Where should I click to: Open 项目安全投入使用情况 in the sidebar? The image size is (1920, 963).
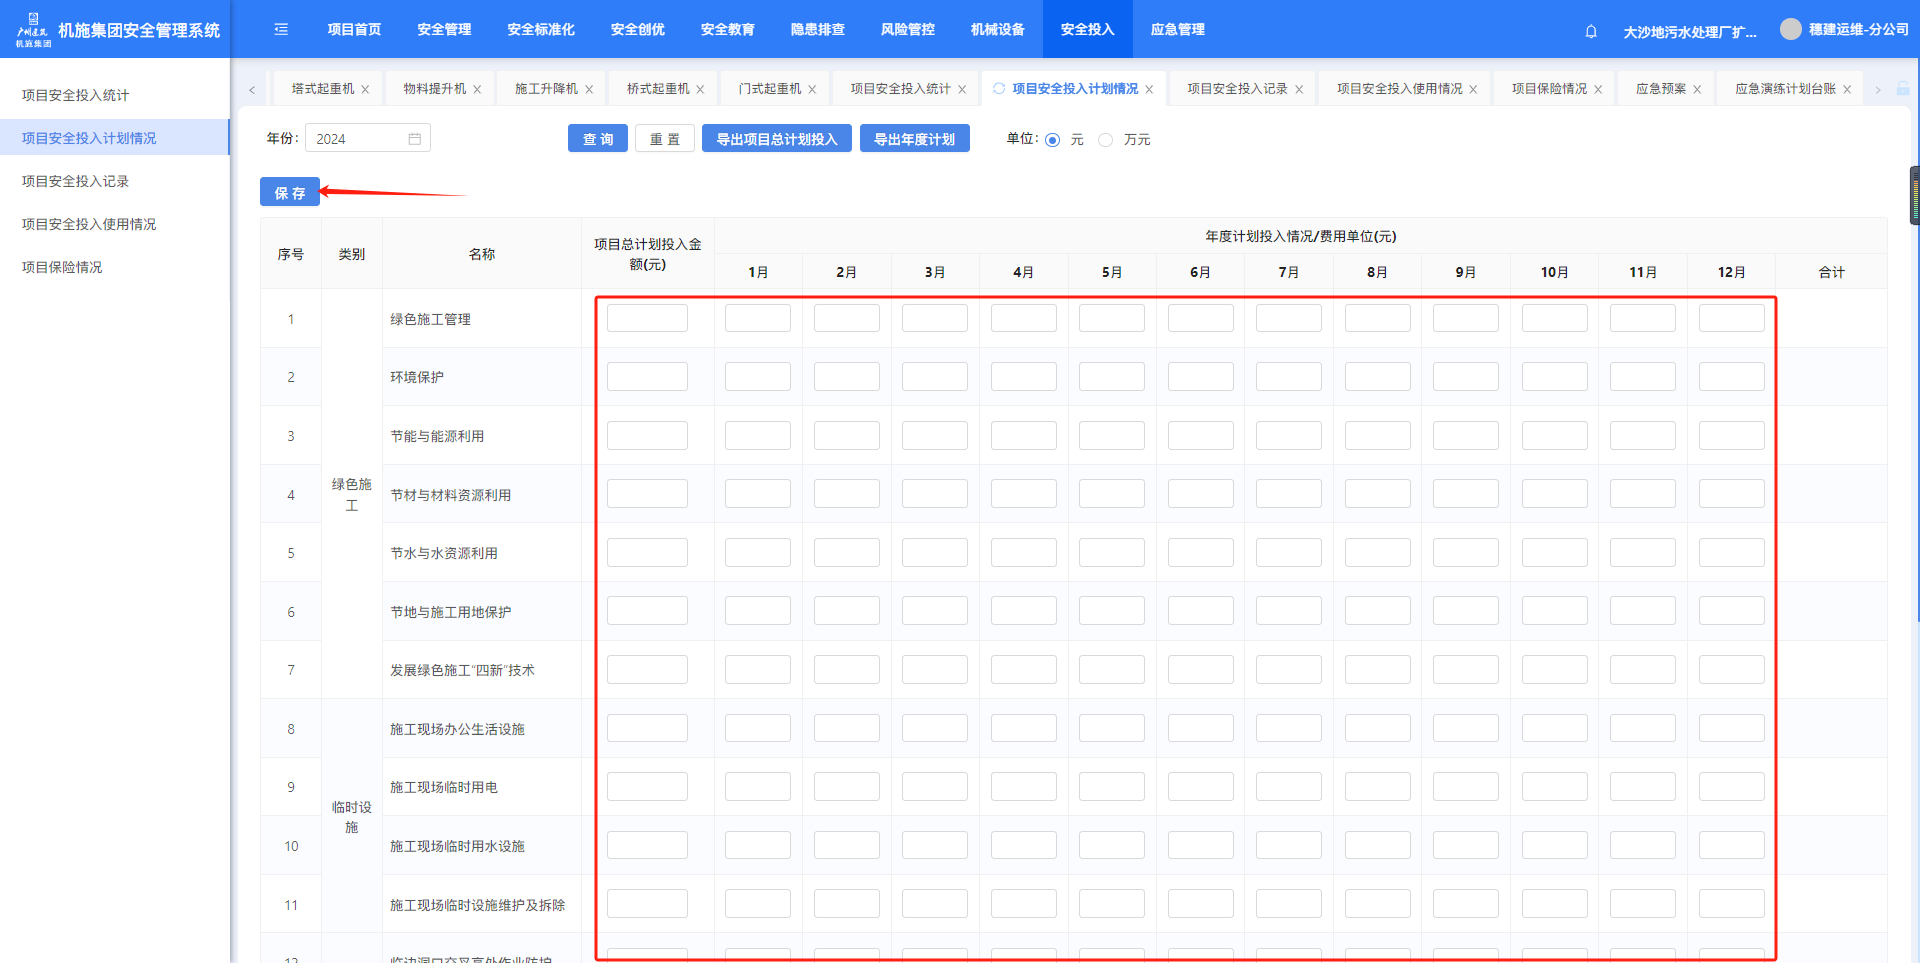[89, 224]
